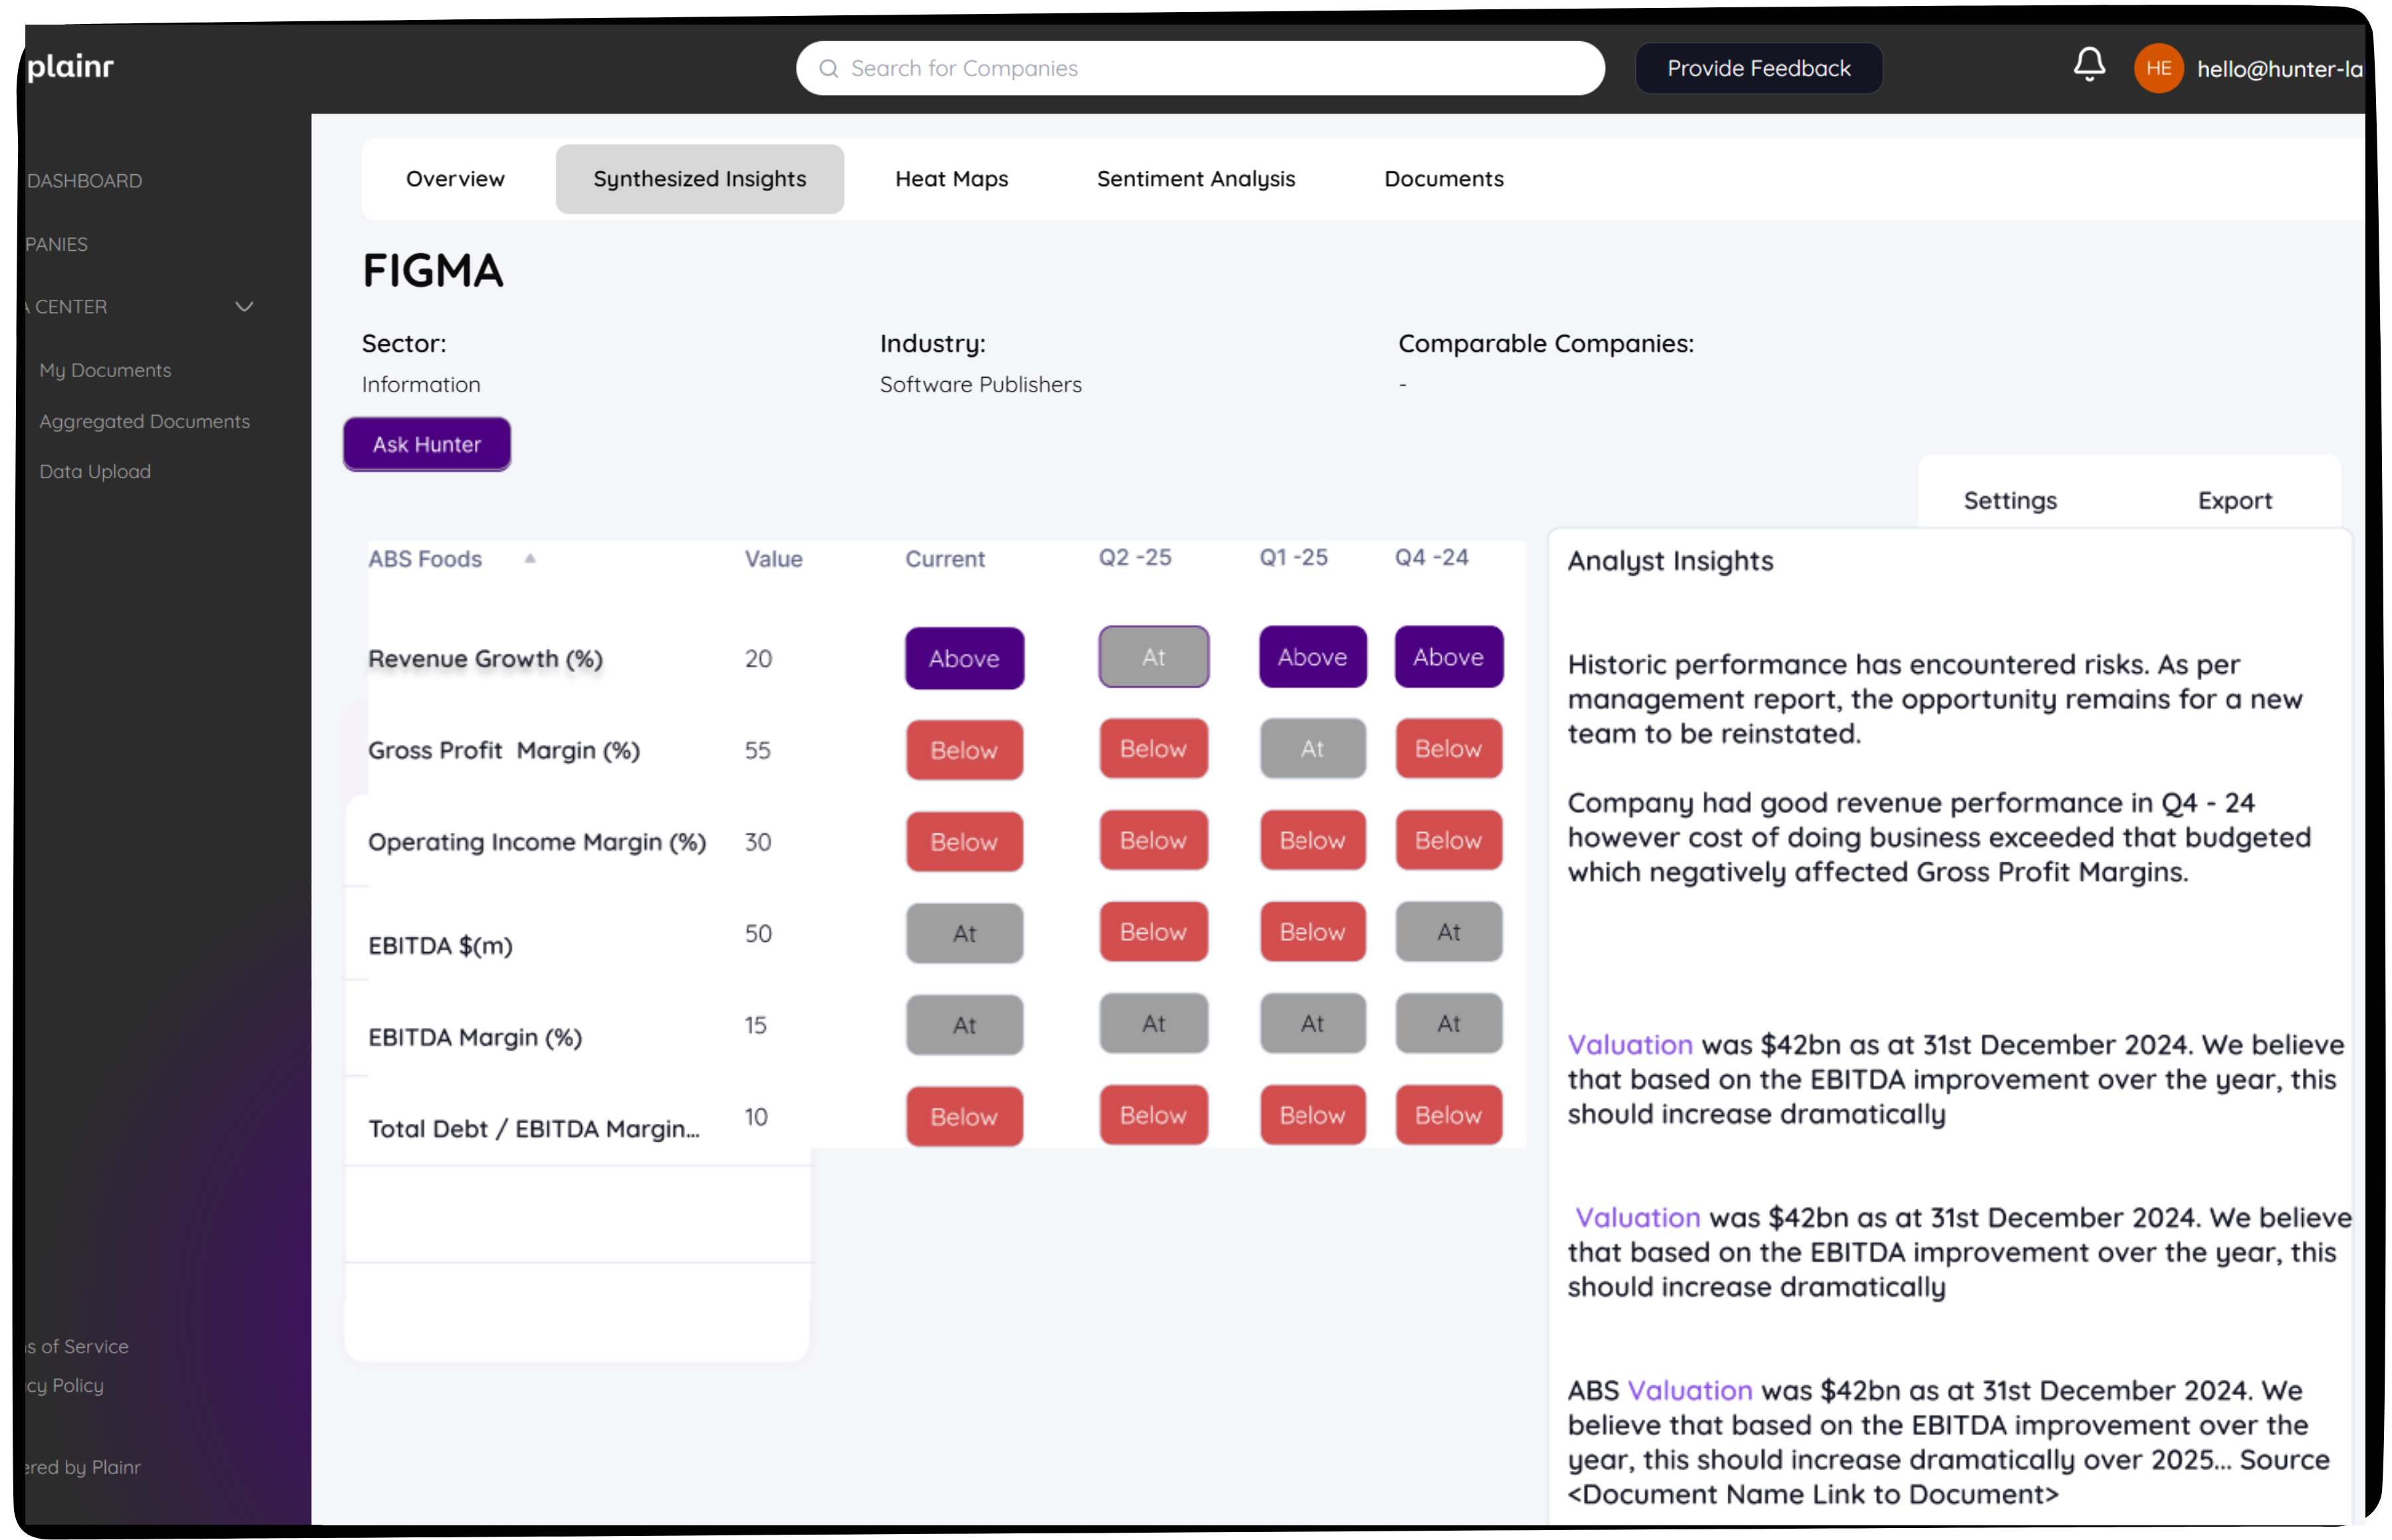Click the Q1 -25 column header
2392x1540 pixels.
(x=1293, y=557)
